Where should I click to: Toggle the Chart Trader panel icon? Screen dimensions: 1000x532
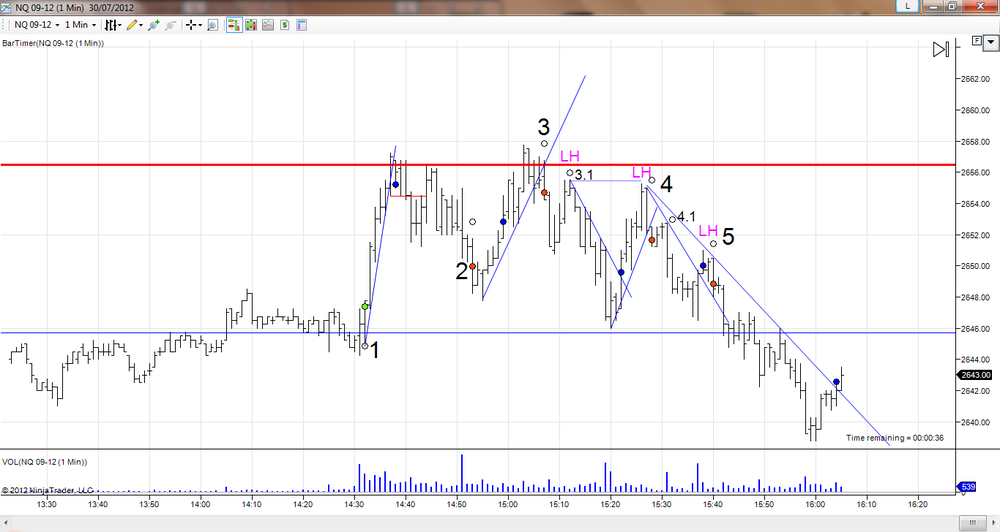(x=234, y=25)
